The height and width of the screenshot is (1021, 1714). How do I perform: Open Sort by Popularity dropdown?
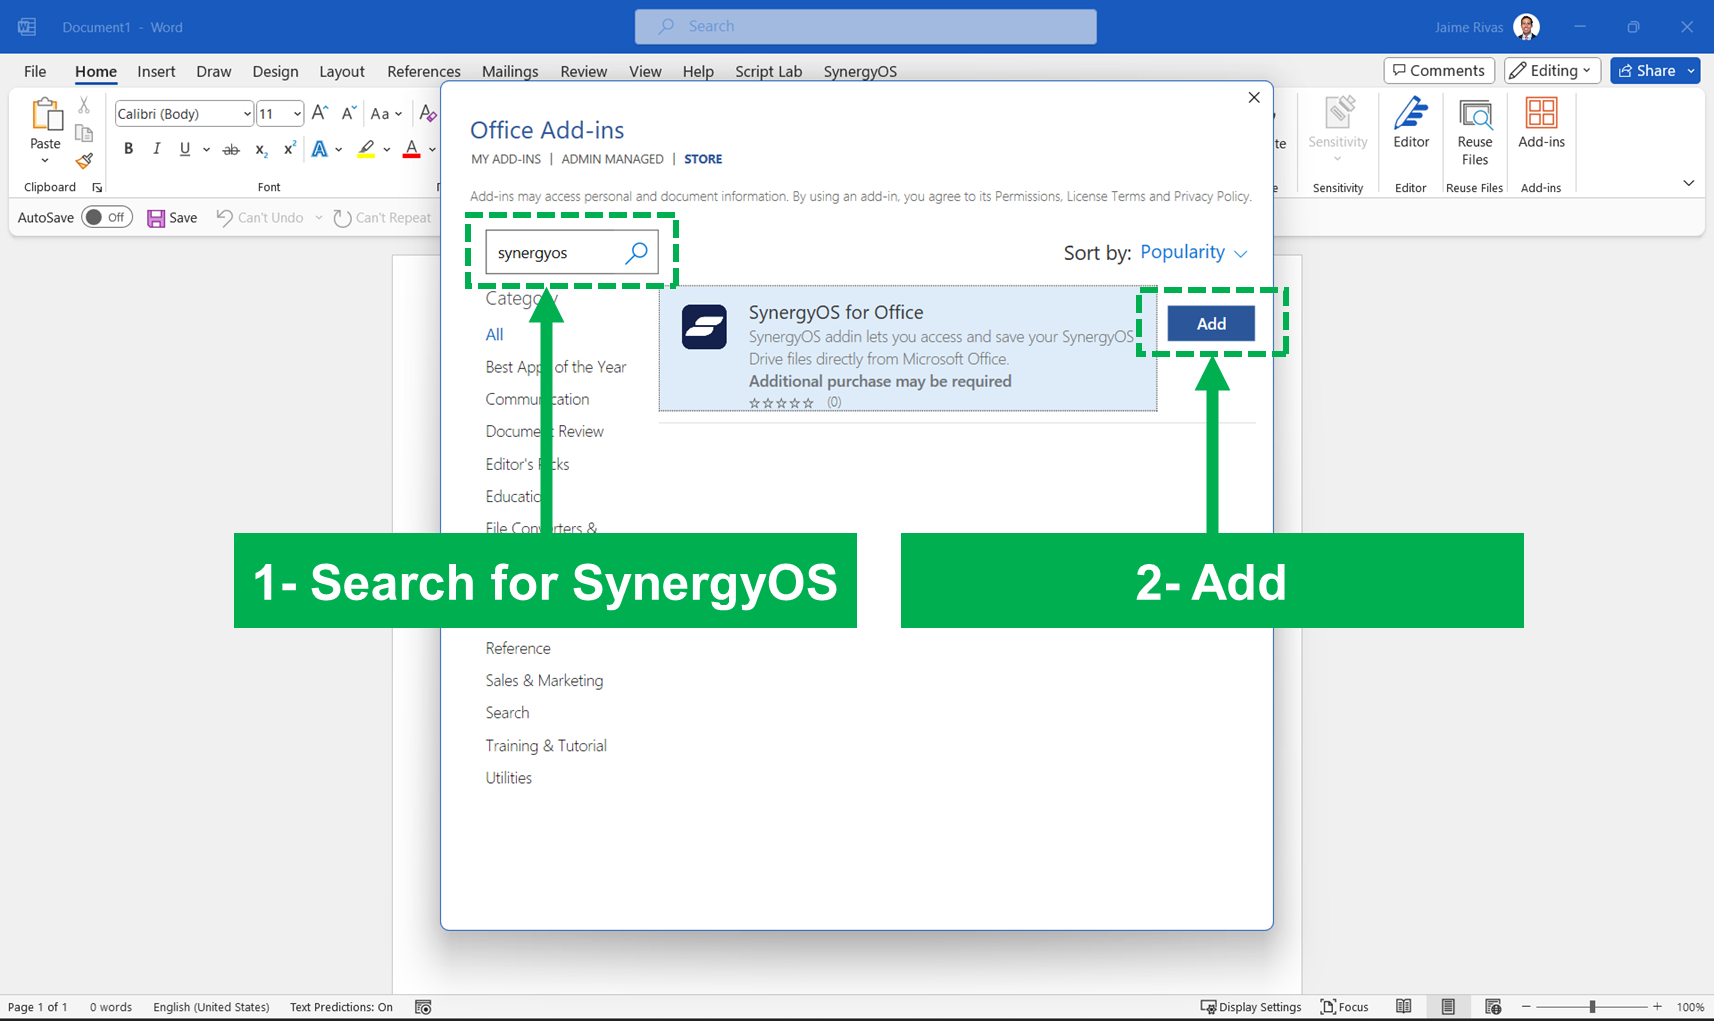(x=1194, y=252)
